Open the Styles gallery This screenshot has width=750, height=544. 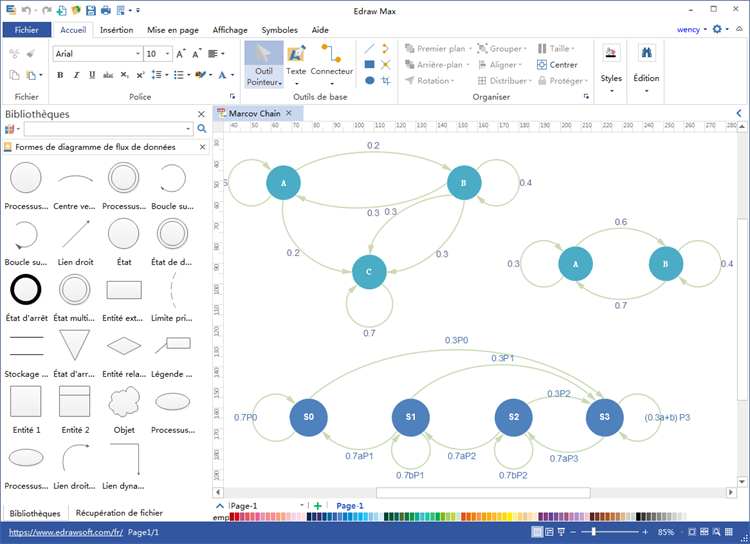point(611,65)
